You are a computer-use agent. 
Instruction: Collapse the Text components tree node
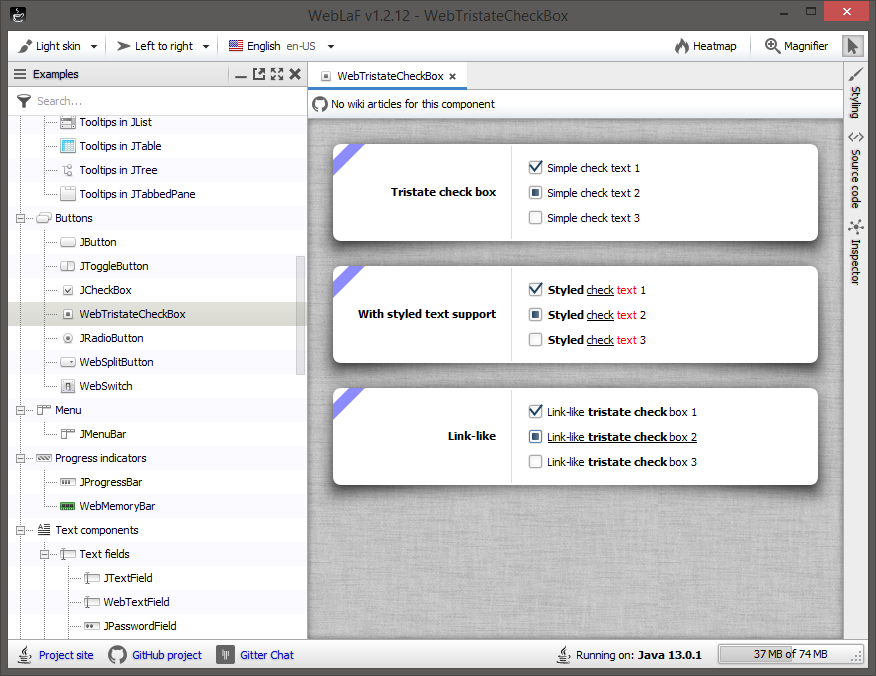pos(20,531)
